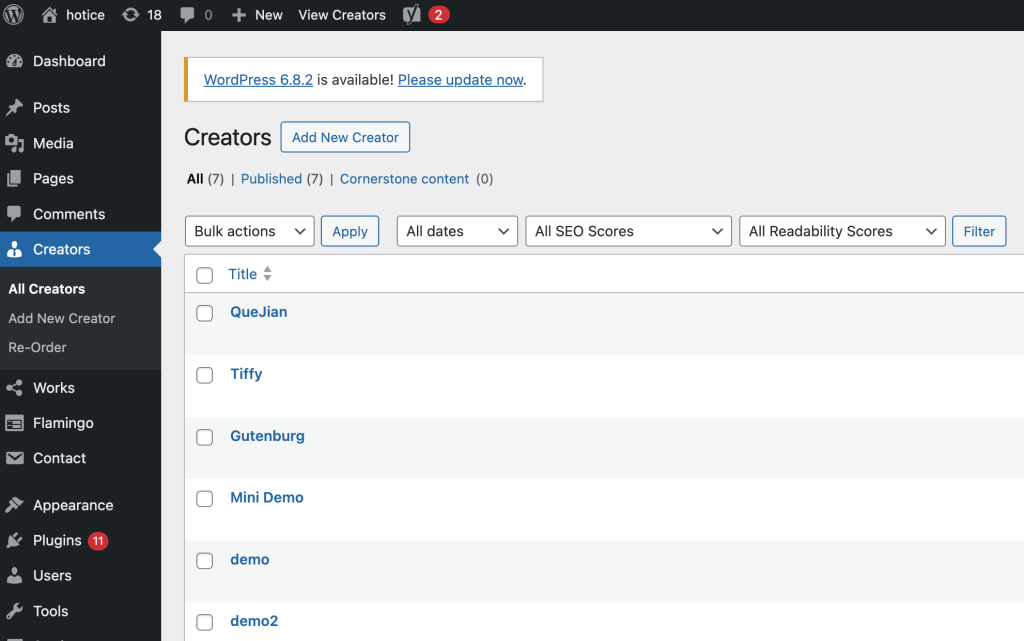Click the Plugins plug icon in the sidebar
This screenshot has width=1024, height=641.
click(x=15, y=541)
